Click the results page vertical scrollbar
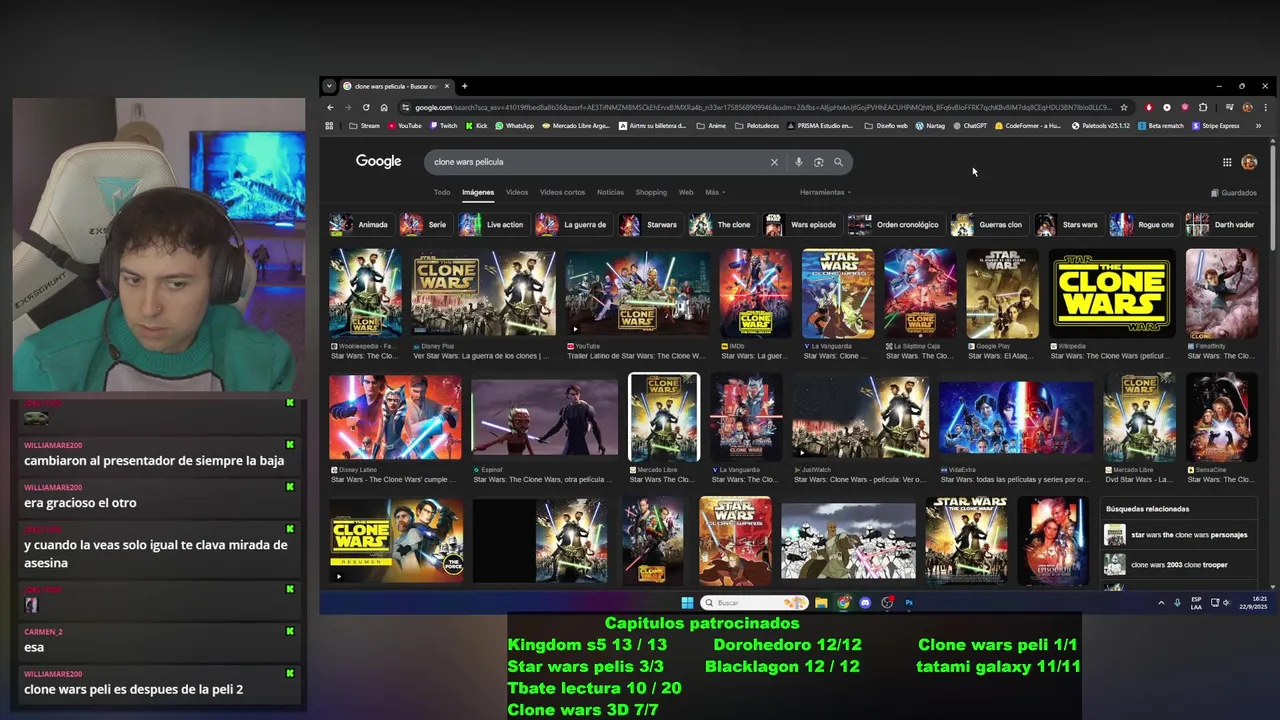 pos(1273,195)
